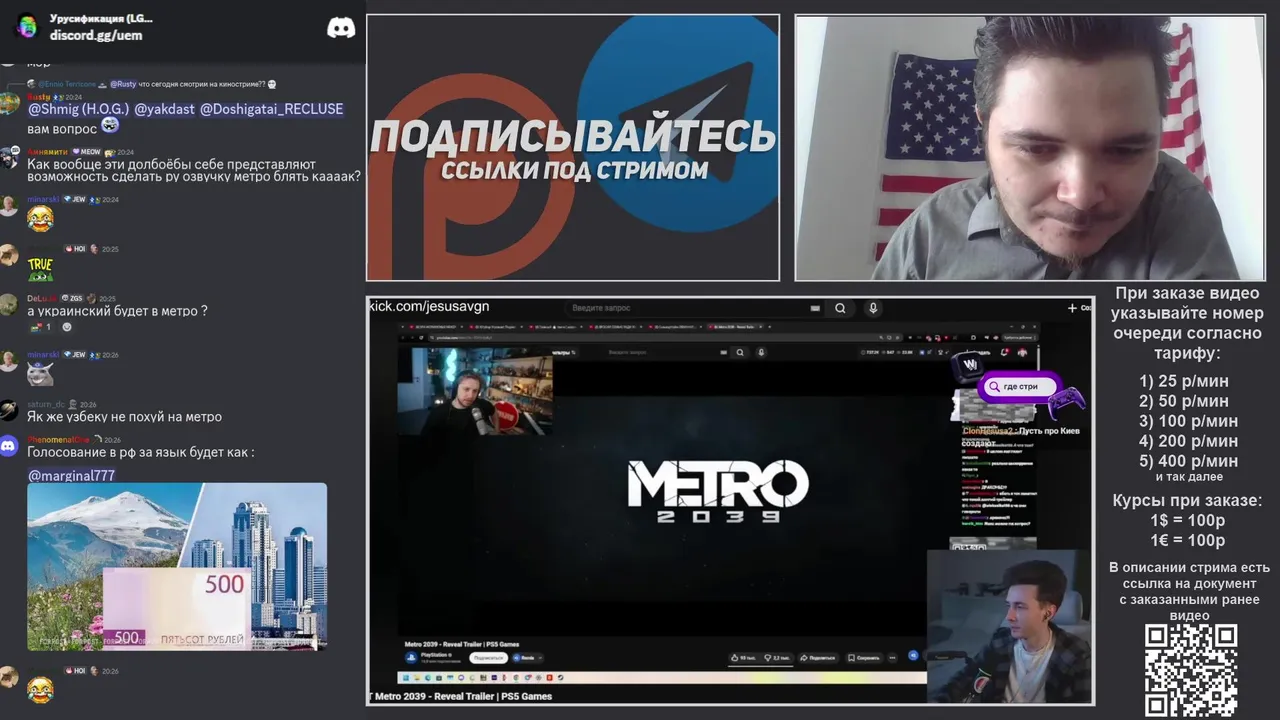Click the inner-browser microphone search icon

tap(761, 352)
